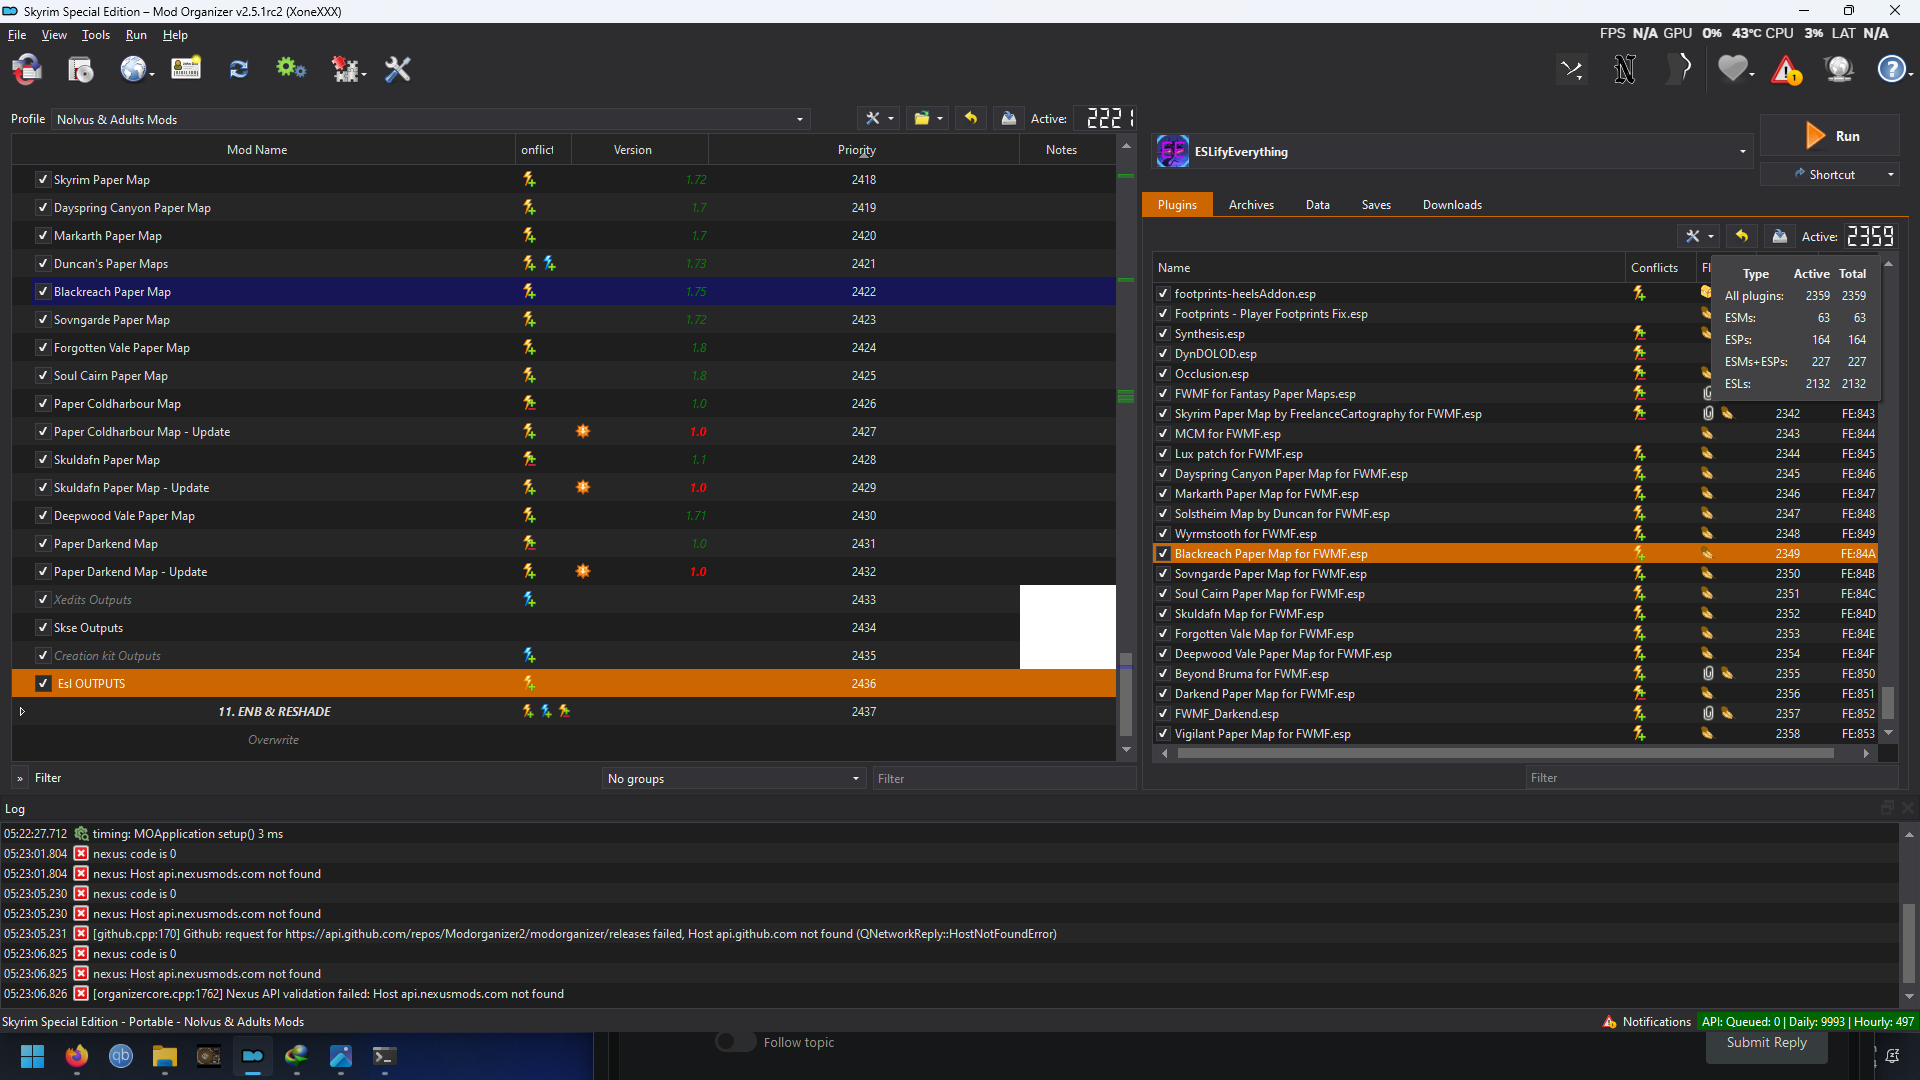
Task: Click plugin list Create Backup icon
Action: pos(1779,236)
